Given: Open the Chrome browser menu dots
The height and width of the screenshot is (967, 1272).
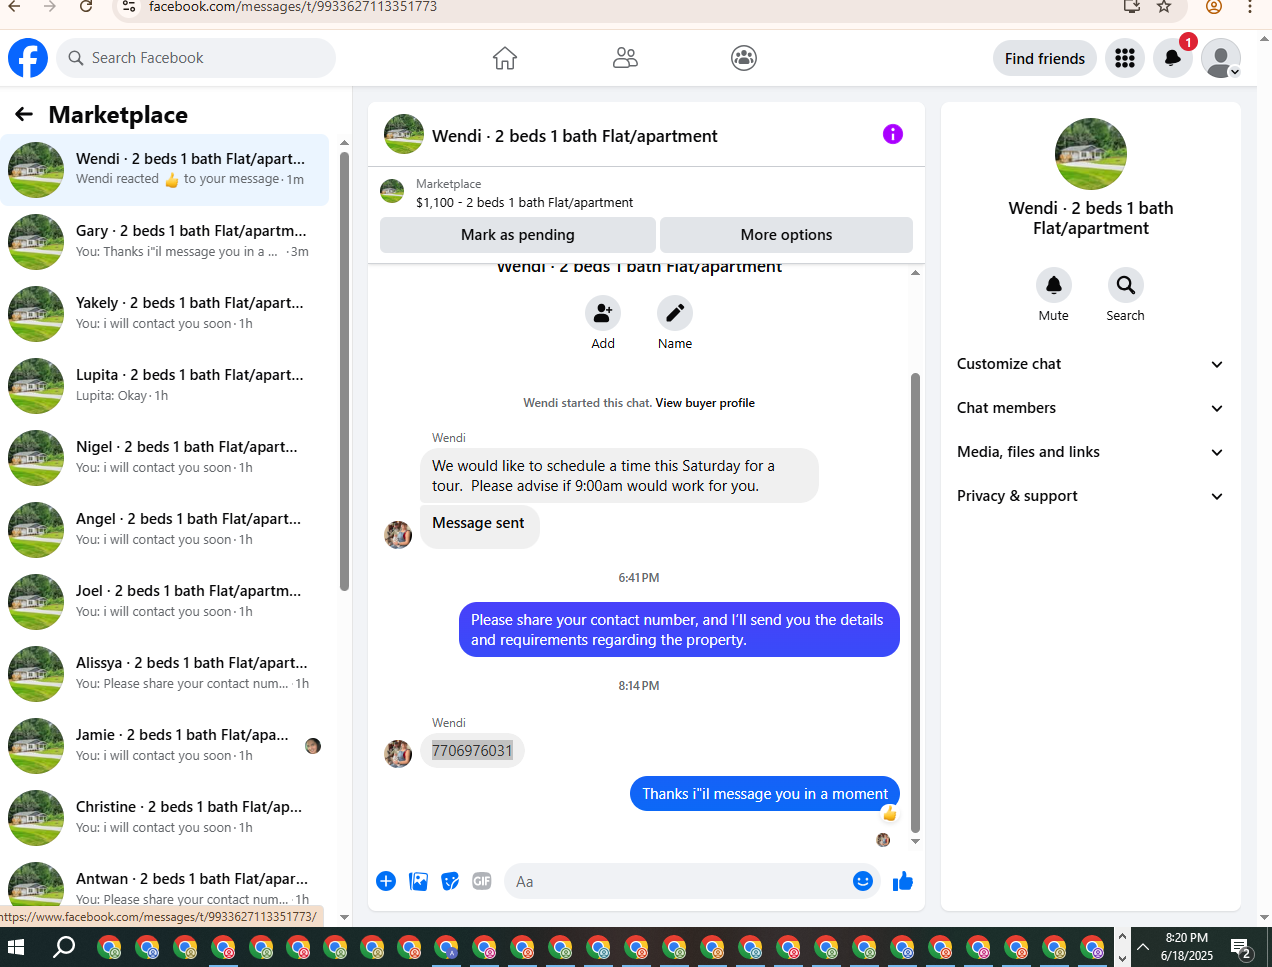Looking at the screenshot, I should click(1250, 6).
